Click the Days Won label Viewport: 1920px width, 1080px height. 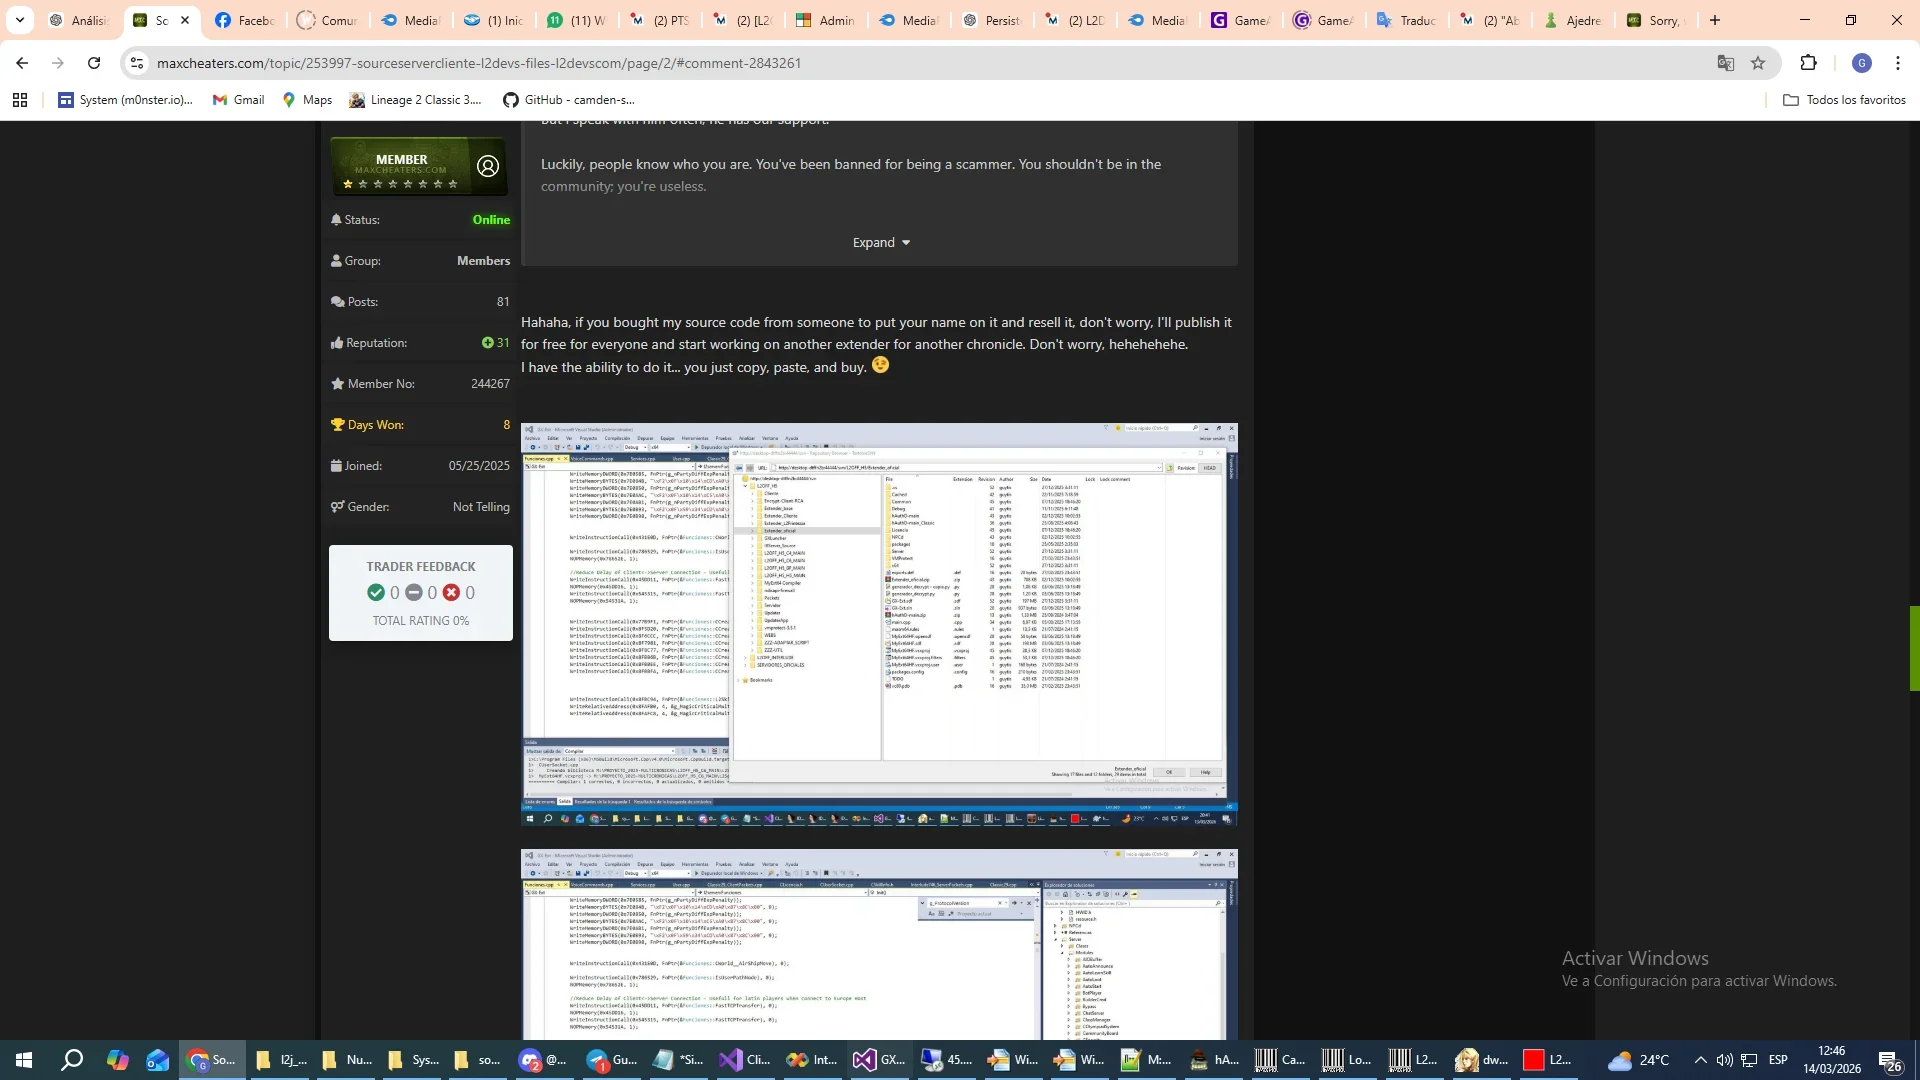[376, 425]
